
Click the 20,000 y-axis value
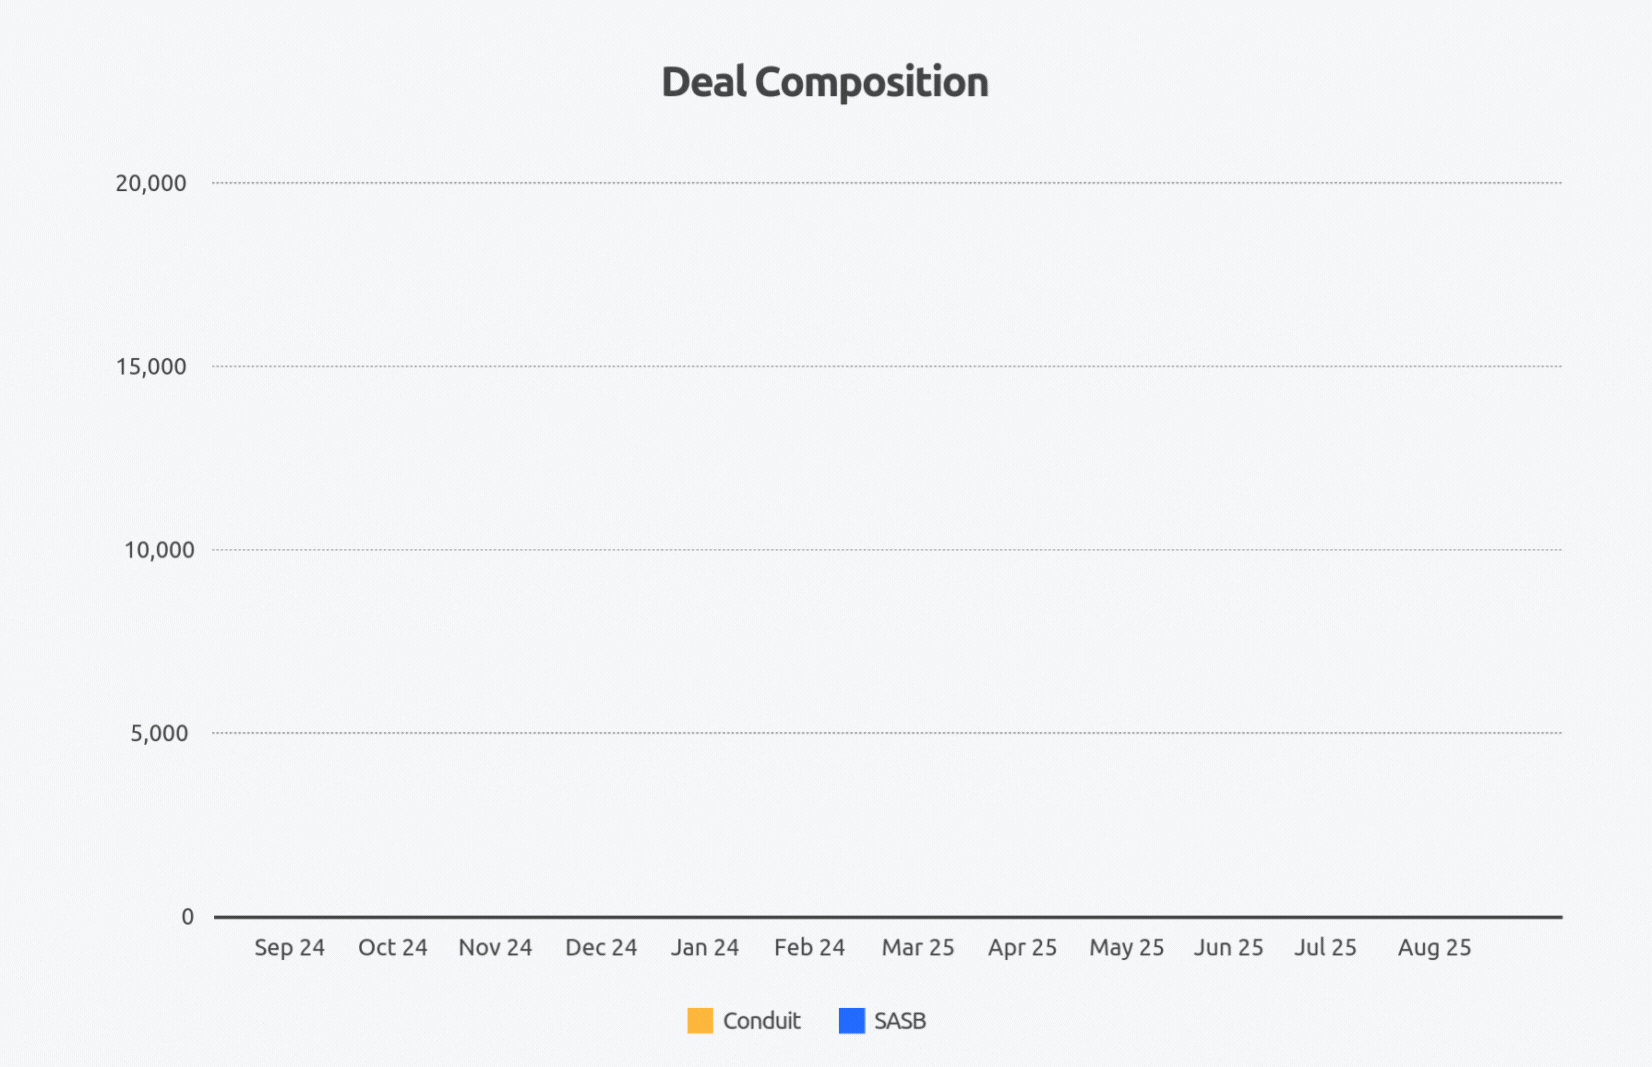151,183
